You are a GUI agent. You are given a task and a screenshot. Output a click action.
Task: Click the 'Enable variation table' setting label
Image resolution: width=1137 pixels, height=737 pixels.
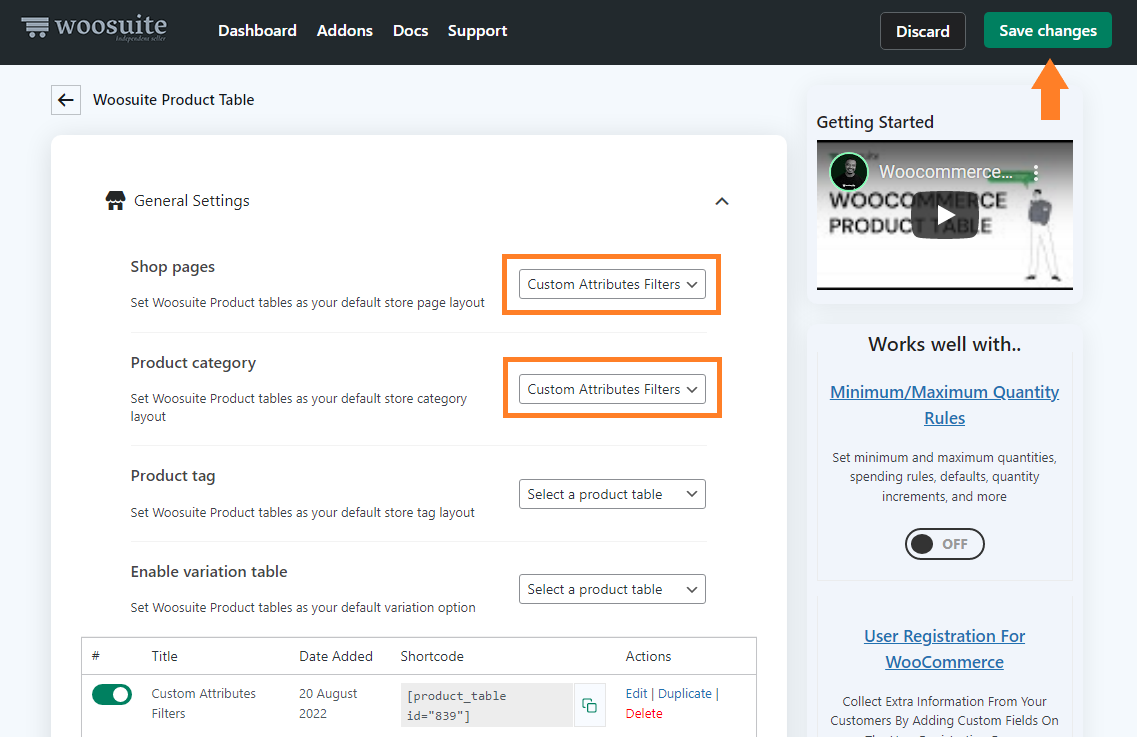click(x=209, y=572)
